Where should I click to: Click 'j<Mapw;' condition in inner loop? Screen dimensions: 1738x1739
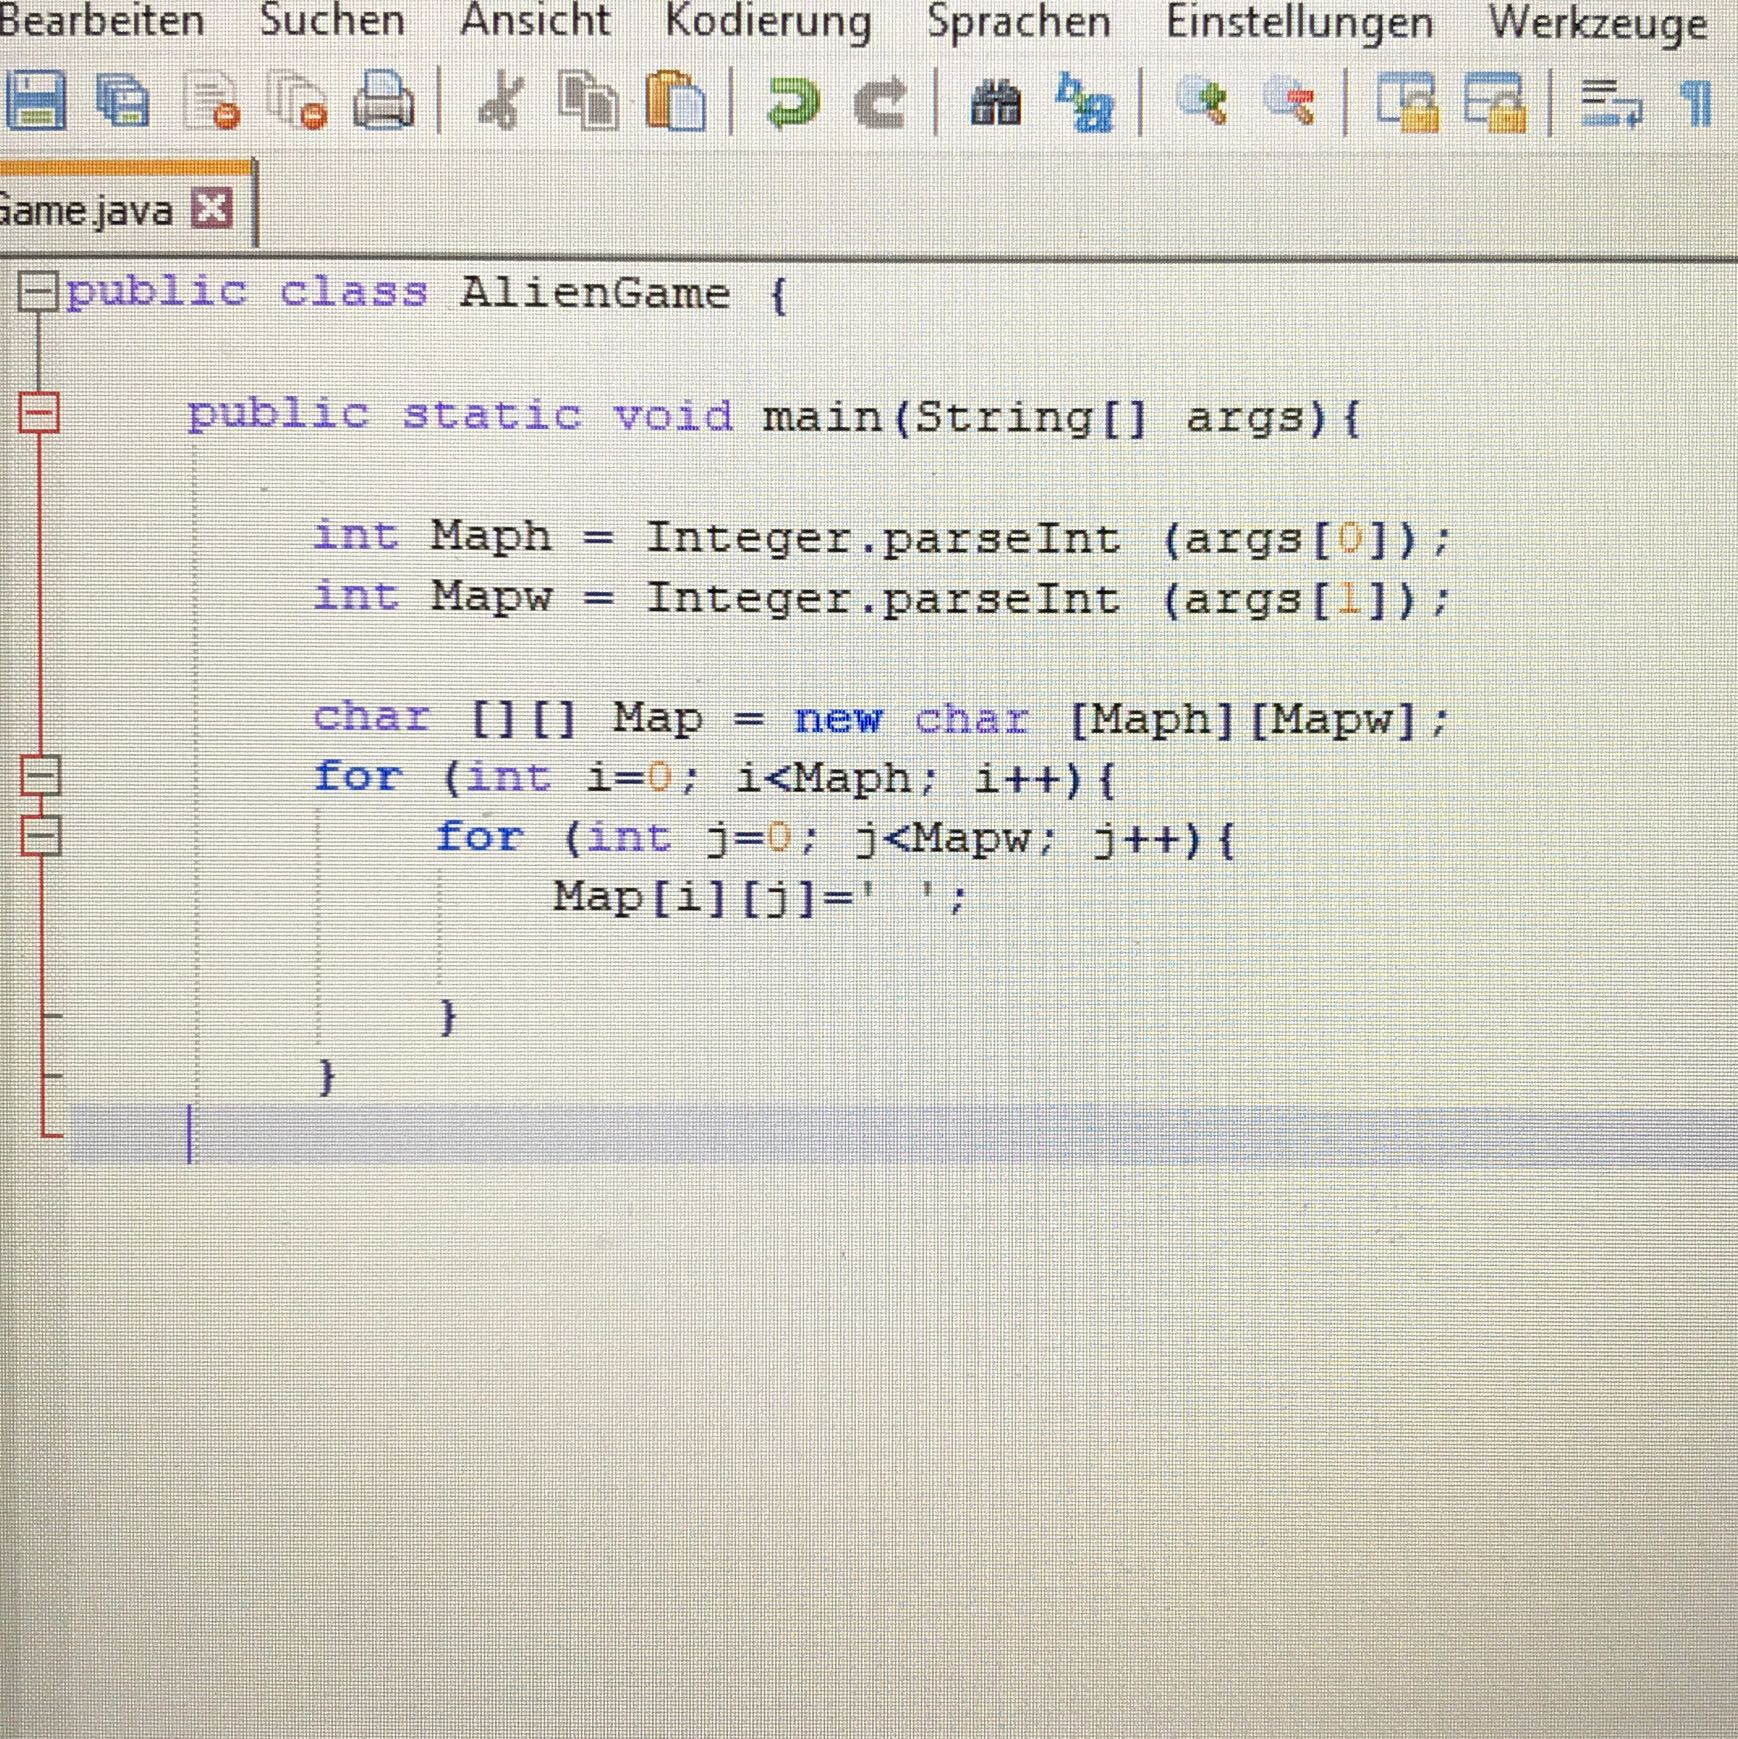point(956,838)
